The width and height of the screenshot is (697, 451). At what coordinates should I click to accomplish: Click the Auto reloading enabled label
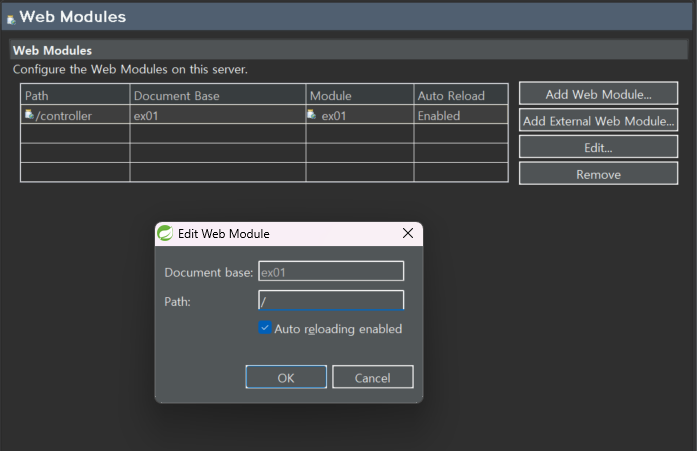[x=338, y=329]
